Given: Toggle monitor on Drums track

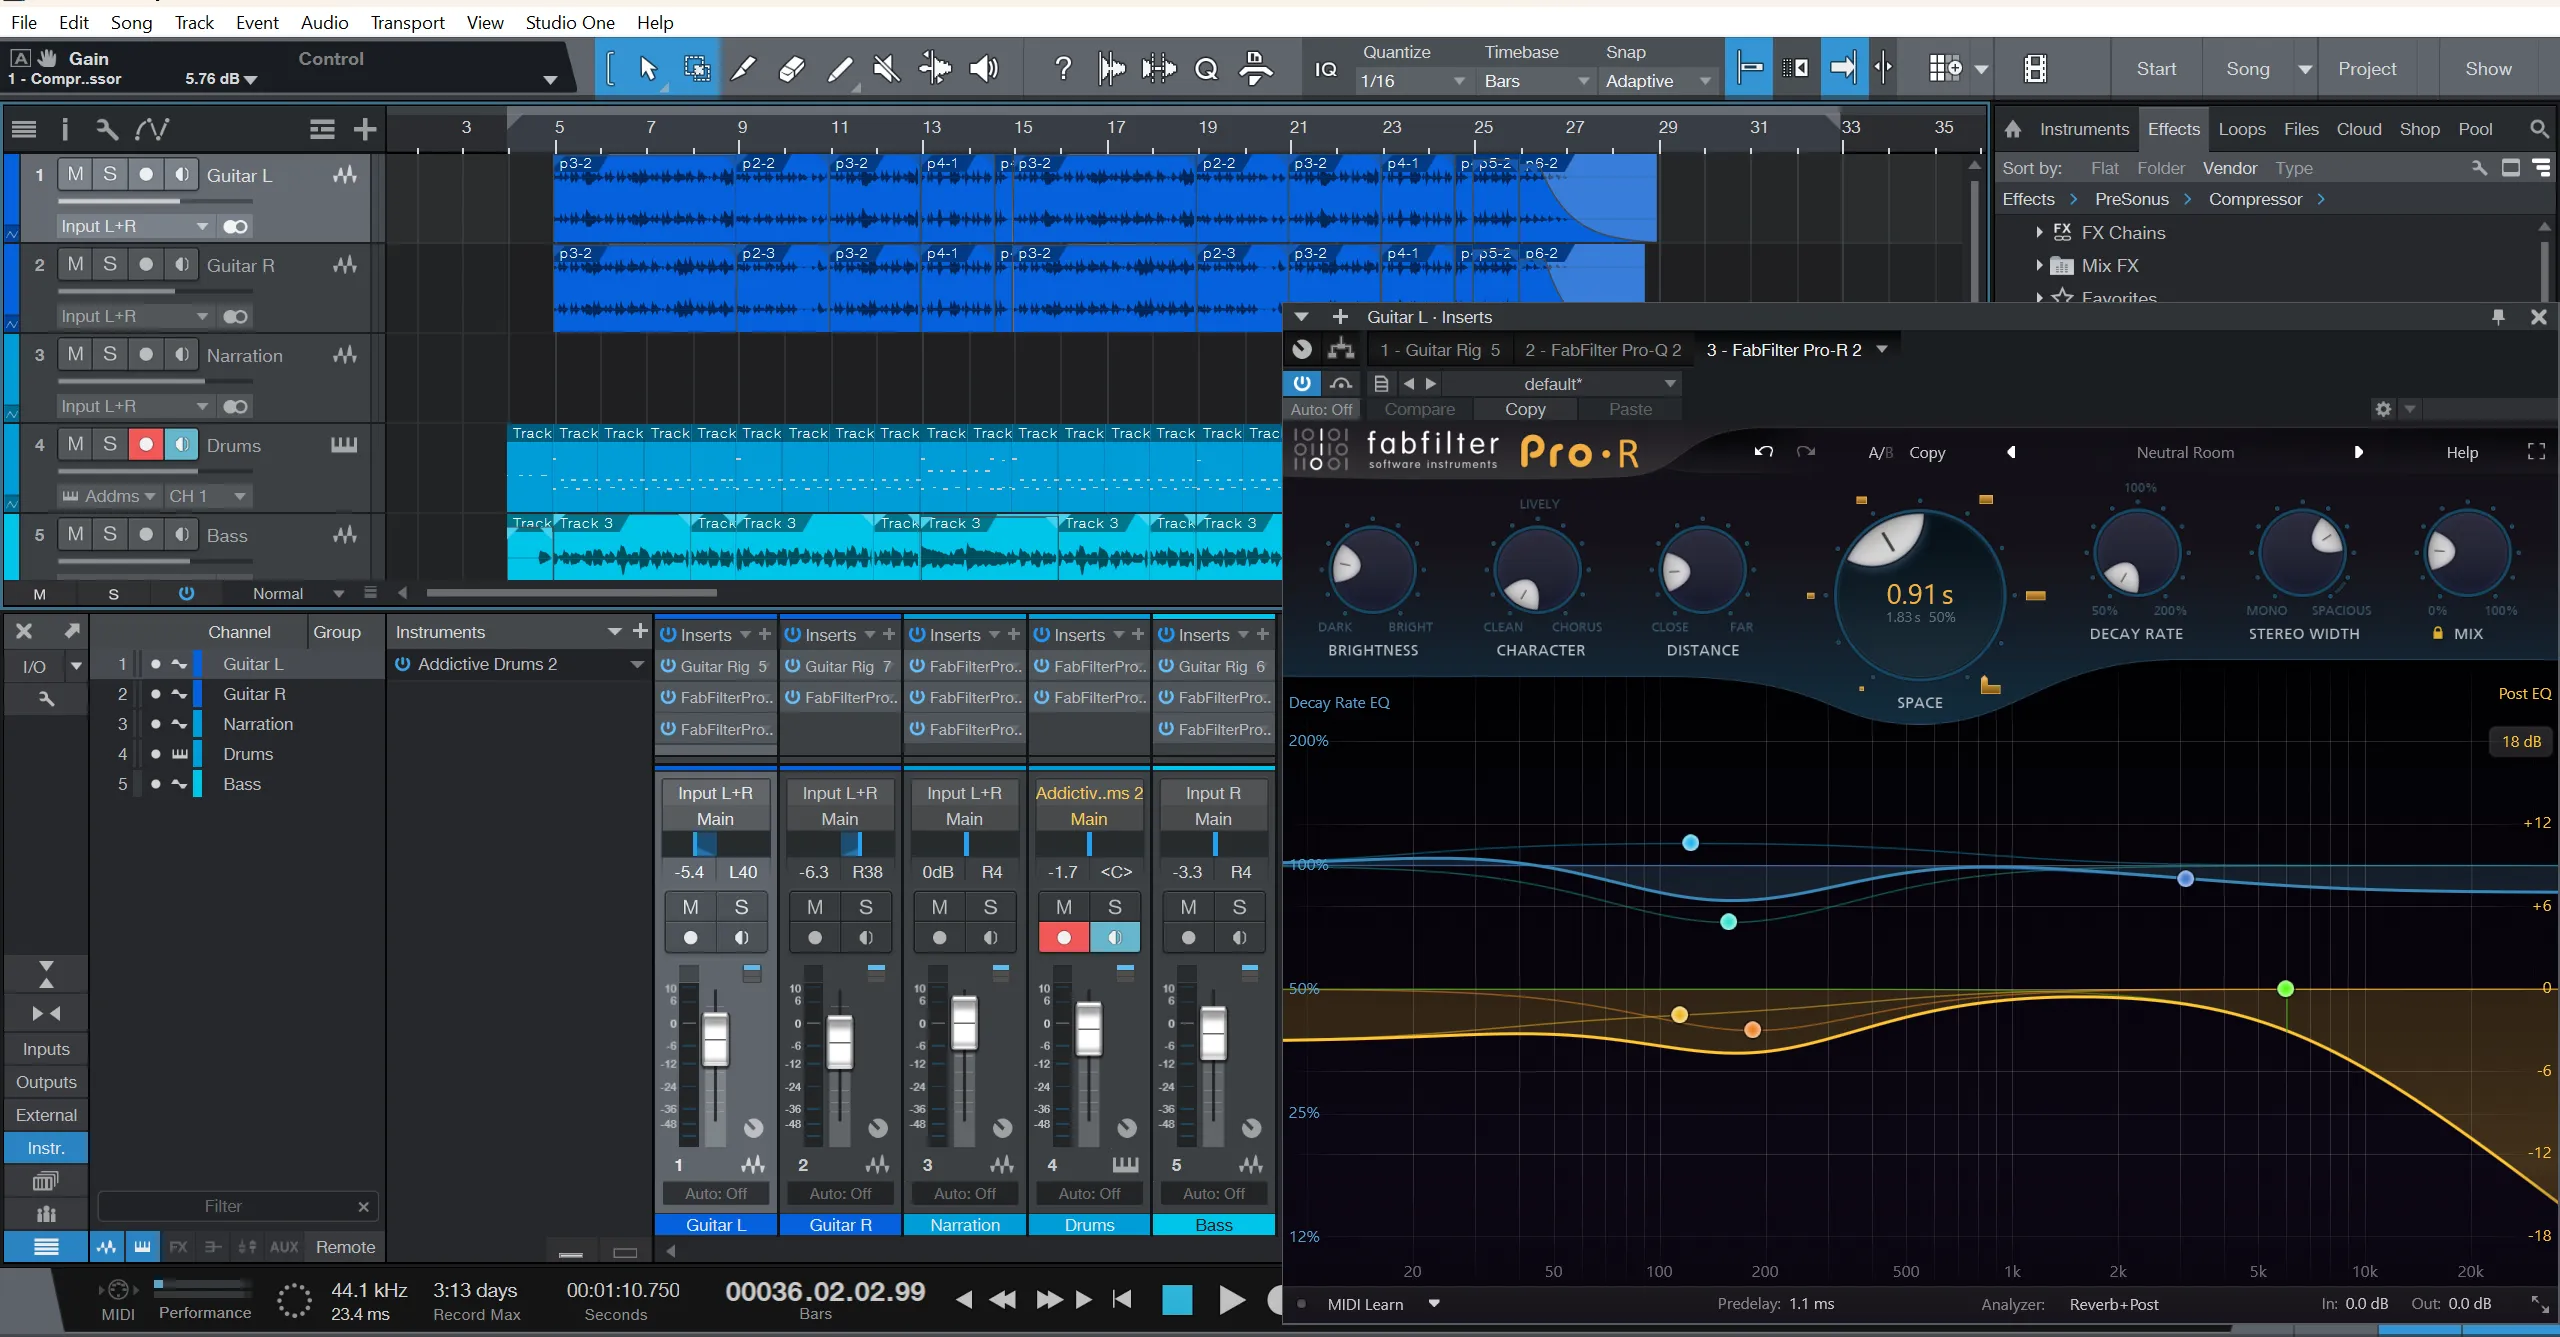Looking at the screenshot, I should (x=181, y=444).
